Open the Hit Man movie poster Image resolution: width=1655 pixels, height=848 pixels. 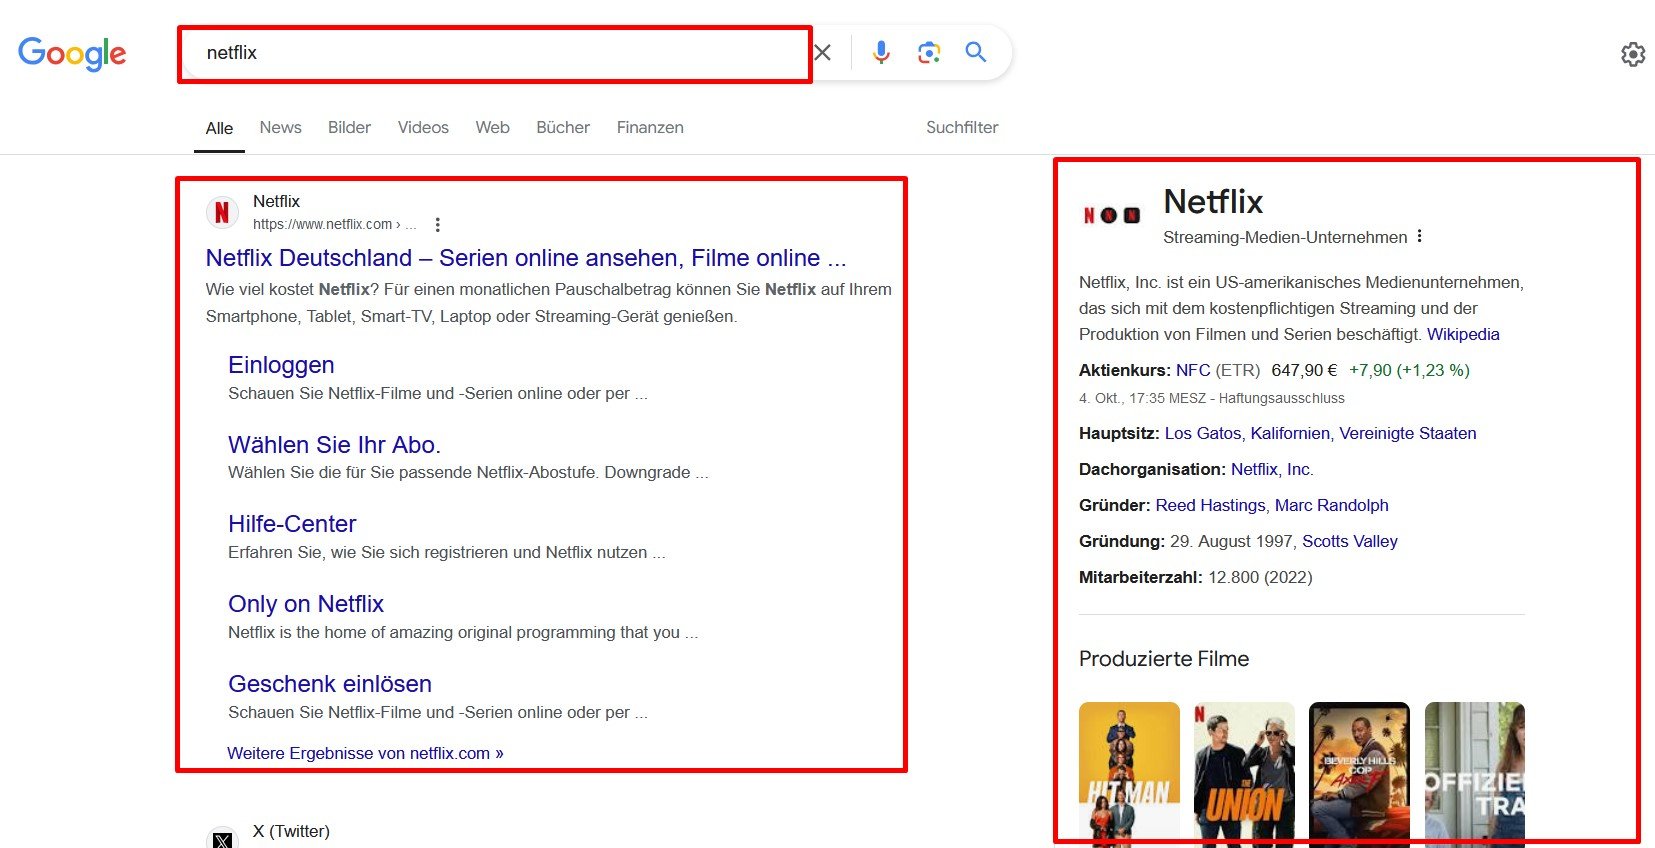coord(1129,774)
